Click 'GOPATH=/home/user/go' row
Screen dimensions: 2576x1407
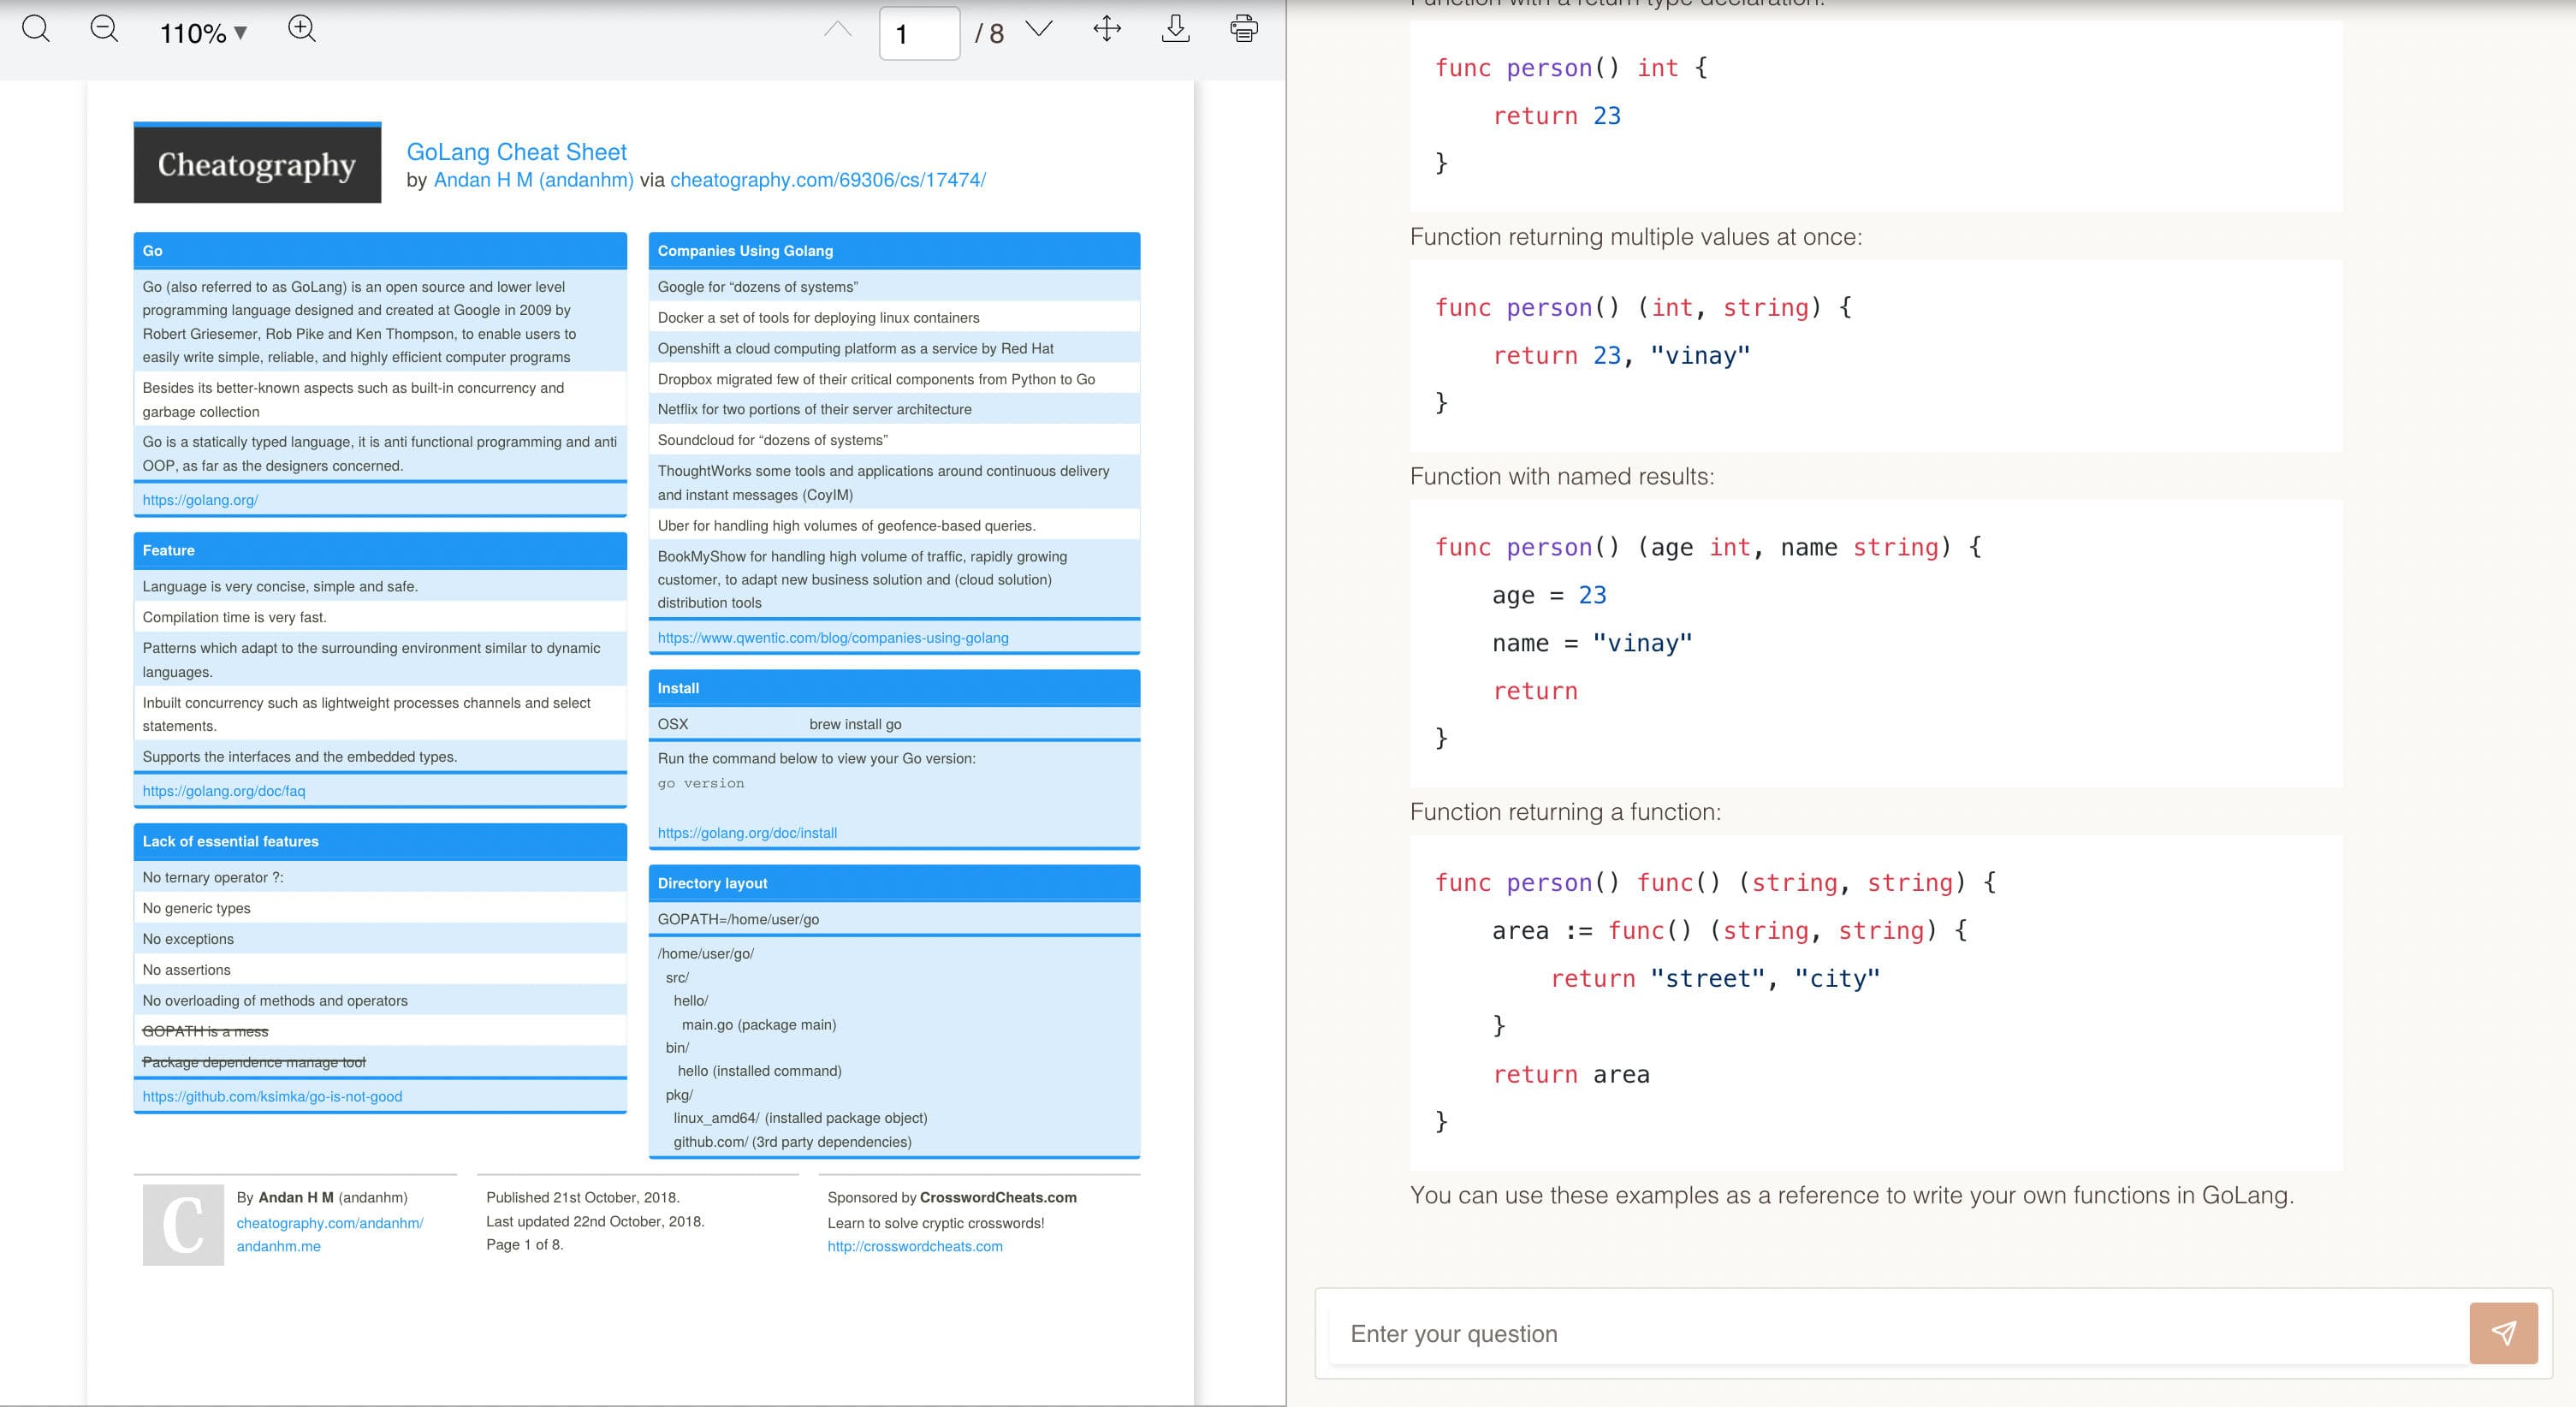[894, 919]
